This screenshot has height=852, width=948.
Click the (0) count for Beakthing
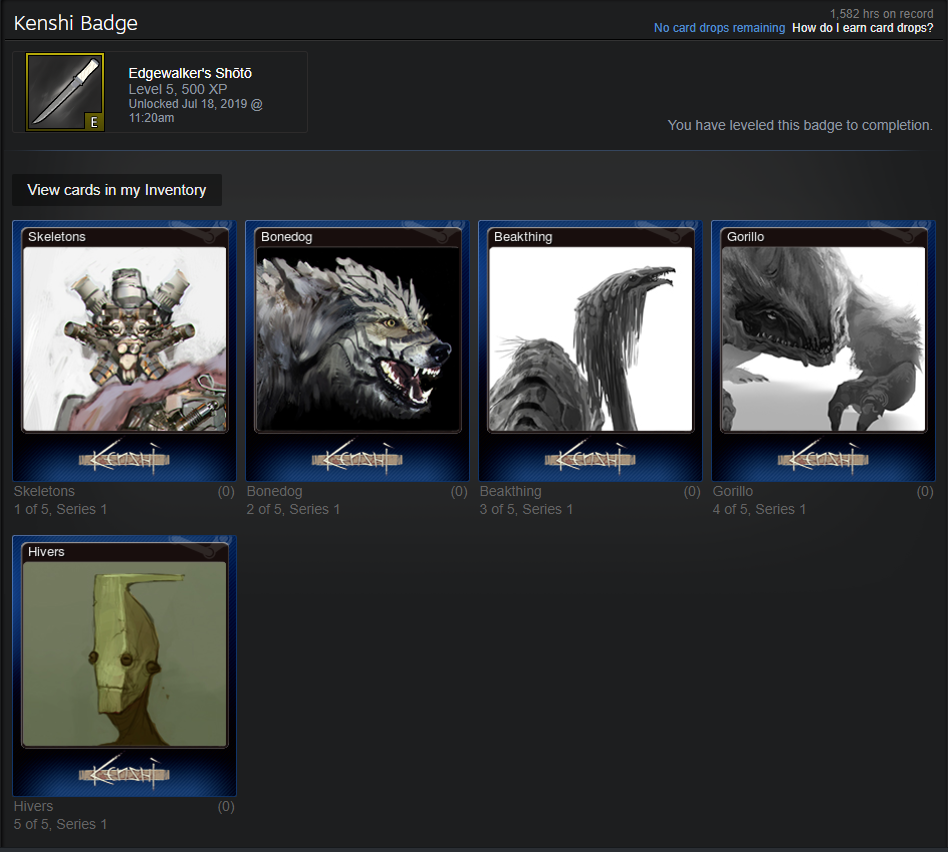point(692,491)
